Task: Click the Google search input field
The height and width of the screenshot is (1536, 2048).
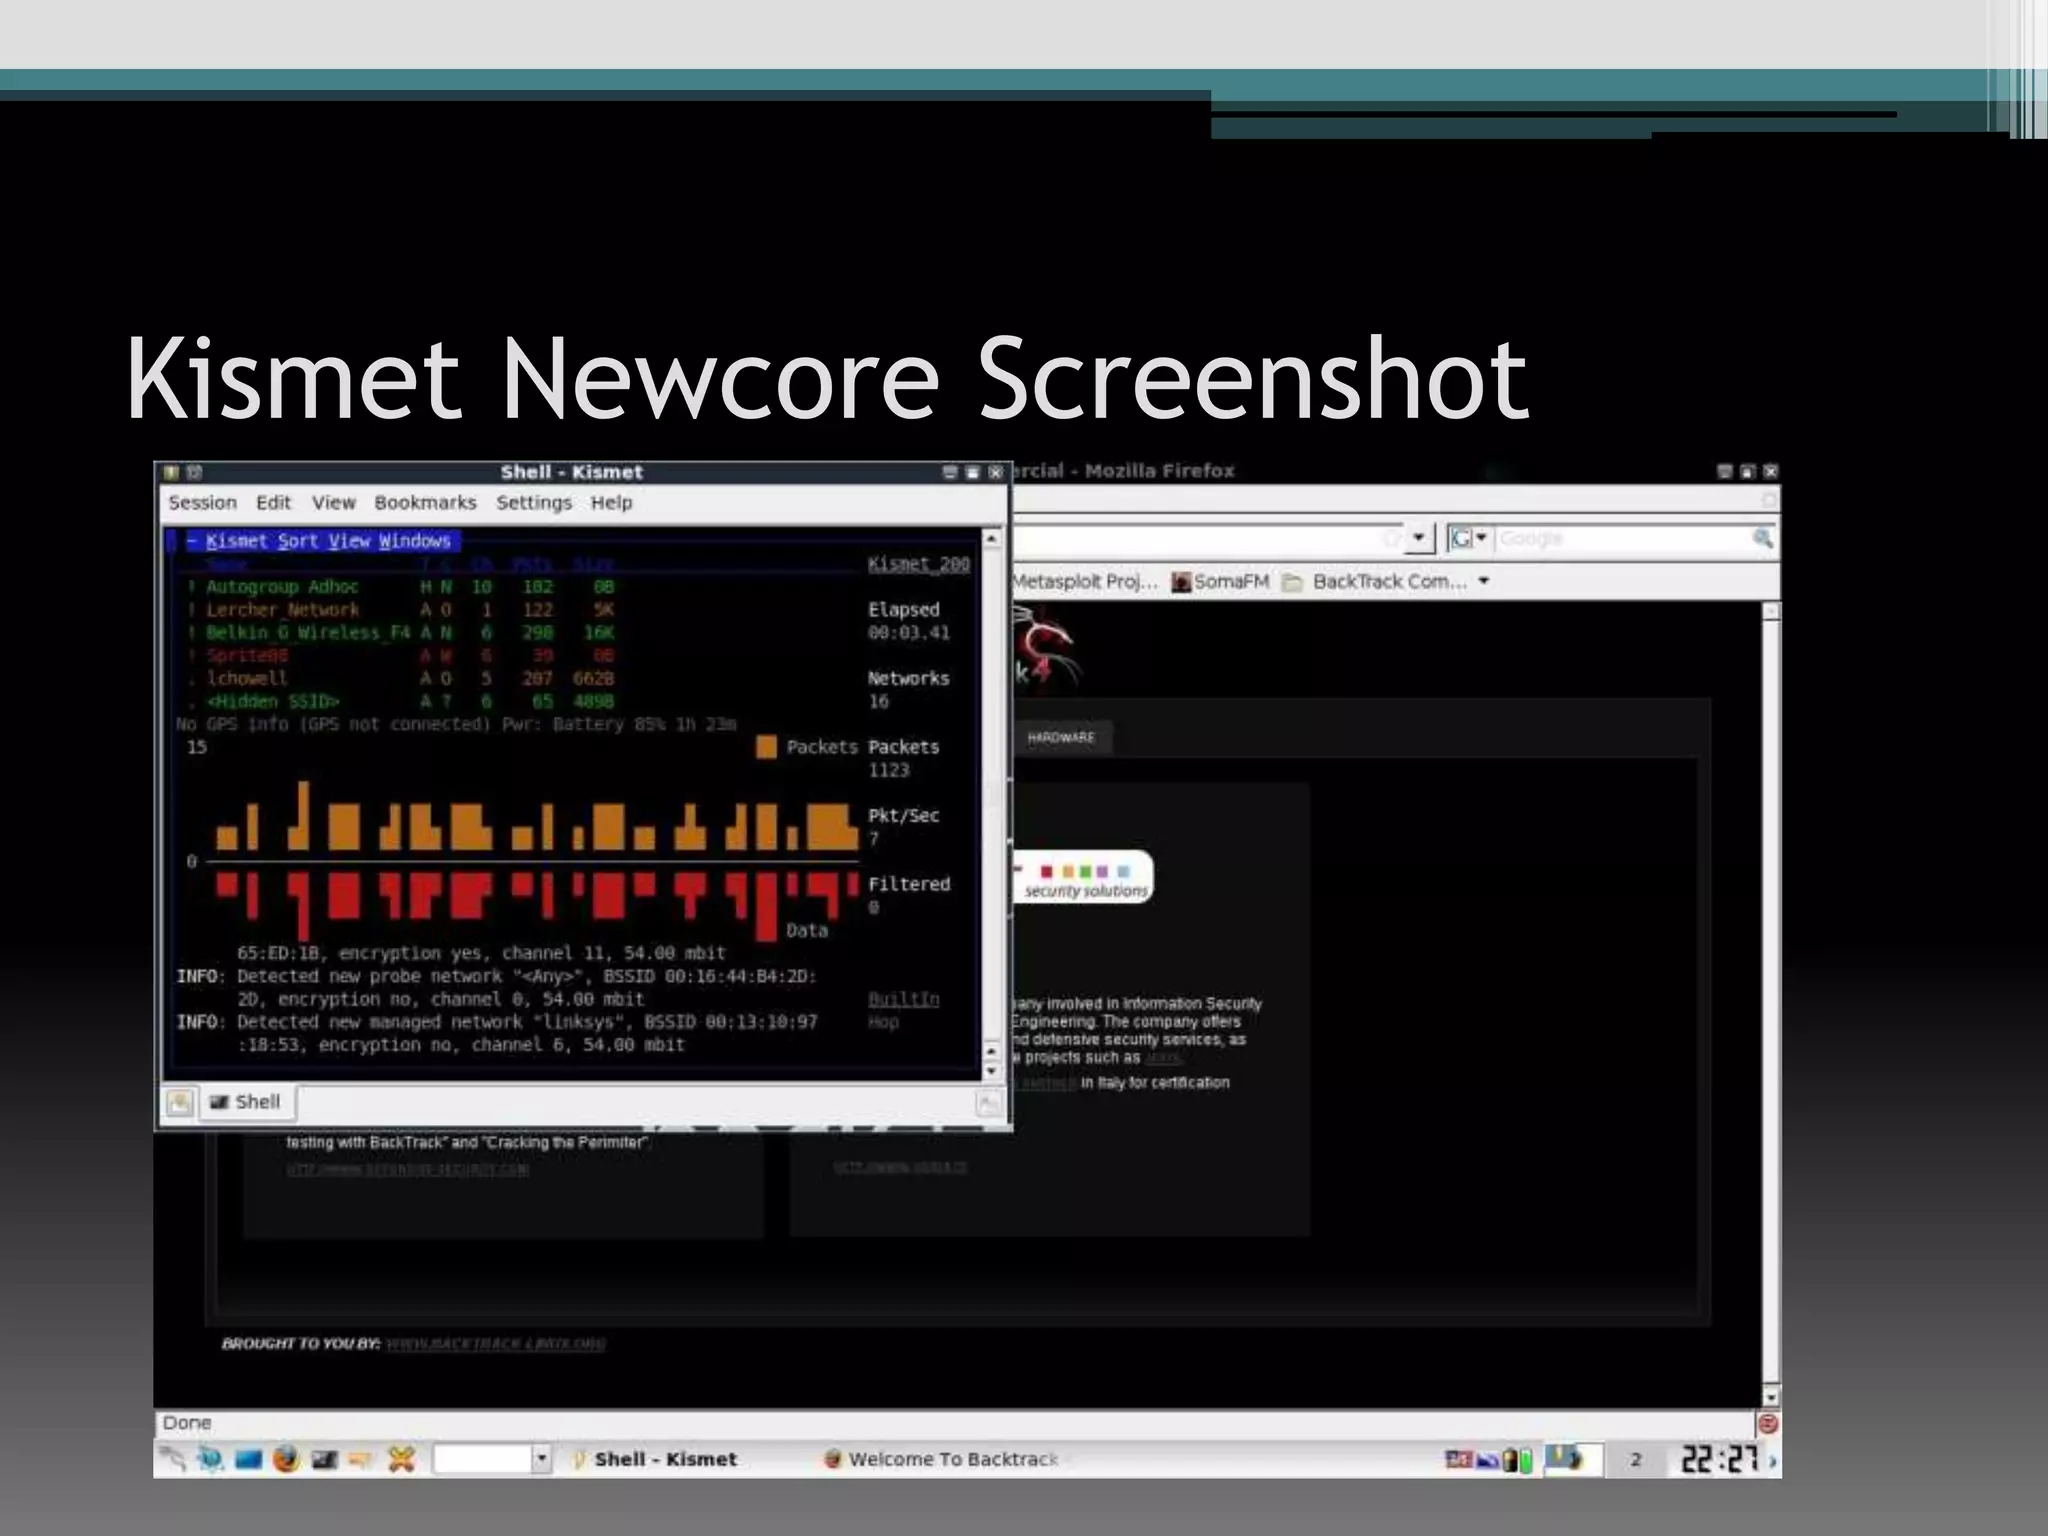Action: (x=1620, y=539)
